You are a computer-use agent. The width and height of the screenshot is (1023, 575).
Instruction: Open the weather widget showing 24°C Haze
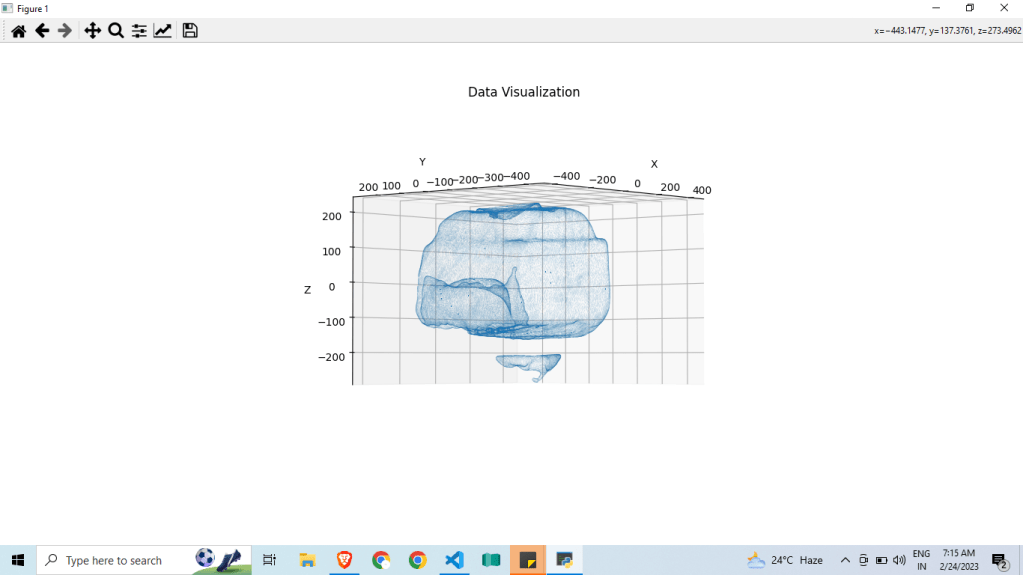pyautogui.click(x=785, y=560)
